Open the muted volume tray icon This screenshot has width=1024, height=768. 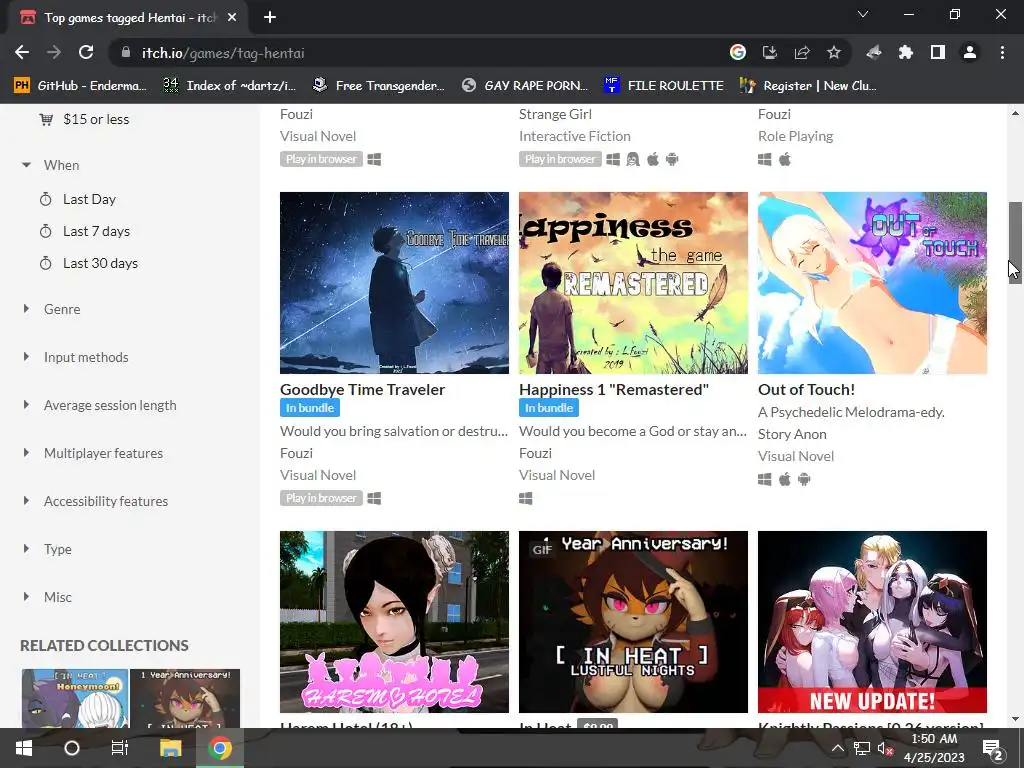tap(885, 748)
